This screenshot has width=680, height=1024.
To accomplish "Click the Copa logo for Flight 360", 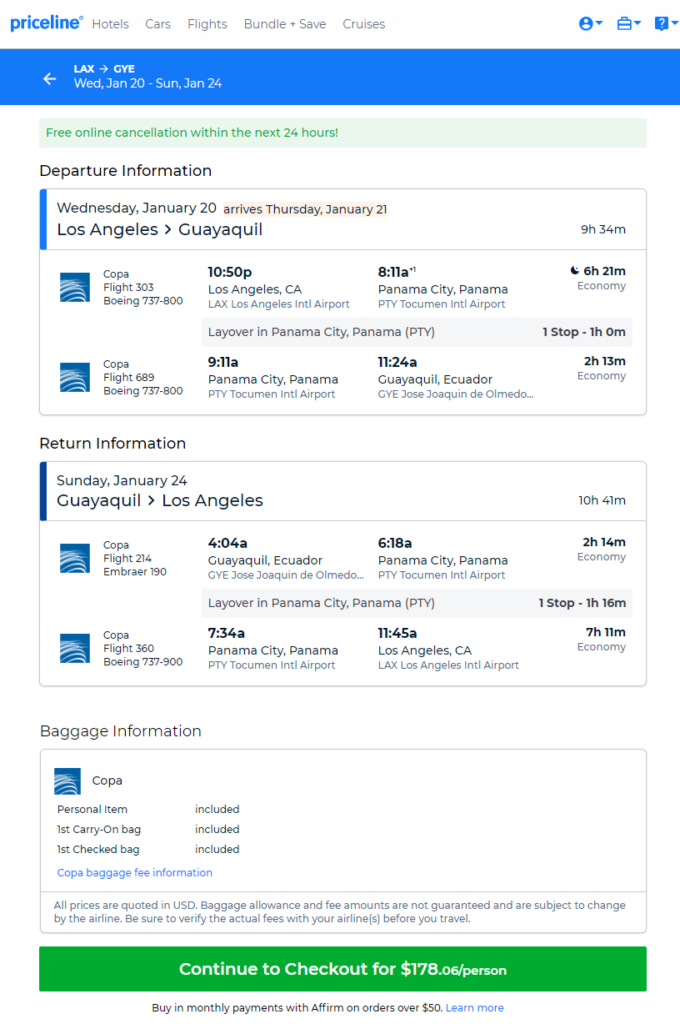I will pos(75,648).
